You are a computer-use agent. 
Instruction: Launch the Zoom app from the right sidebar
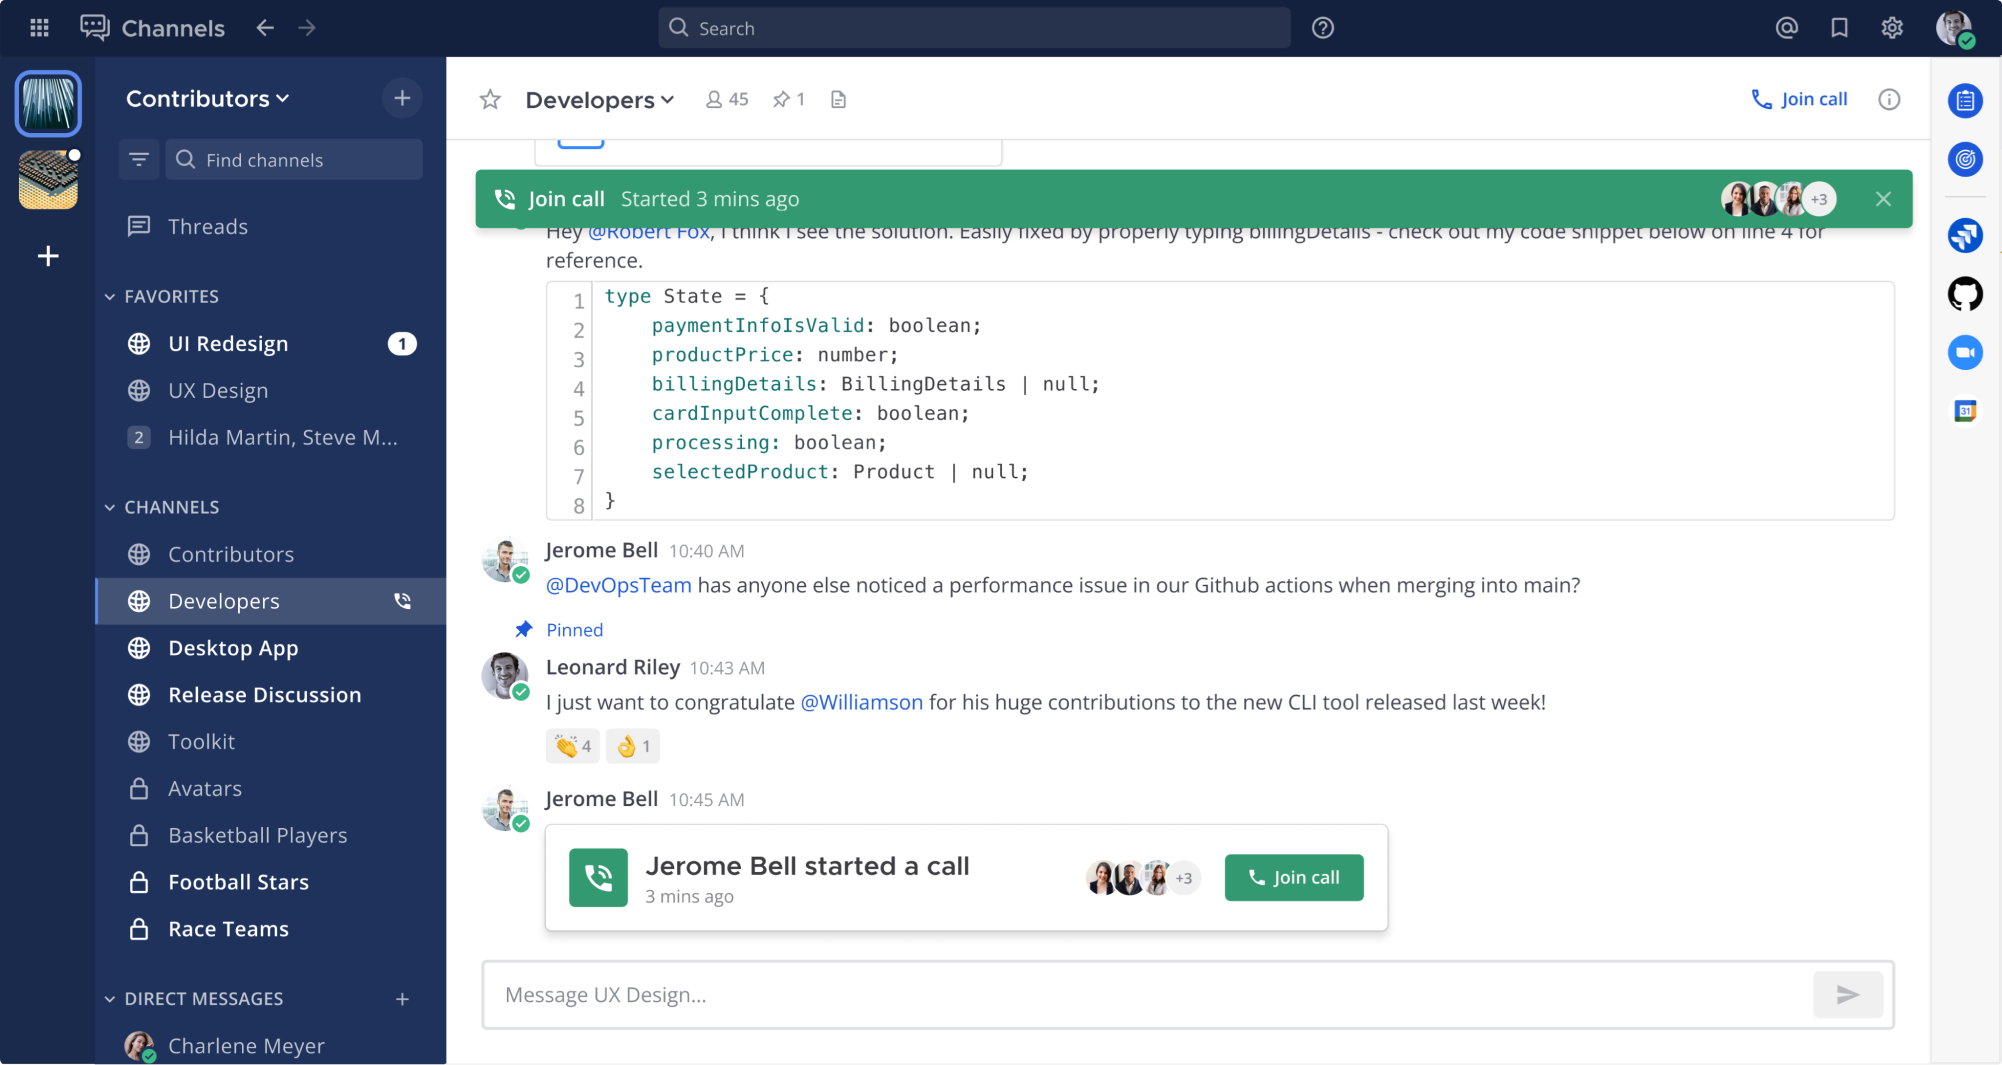(x=1964, y=352)
